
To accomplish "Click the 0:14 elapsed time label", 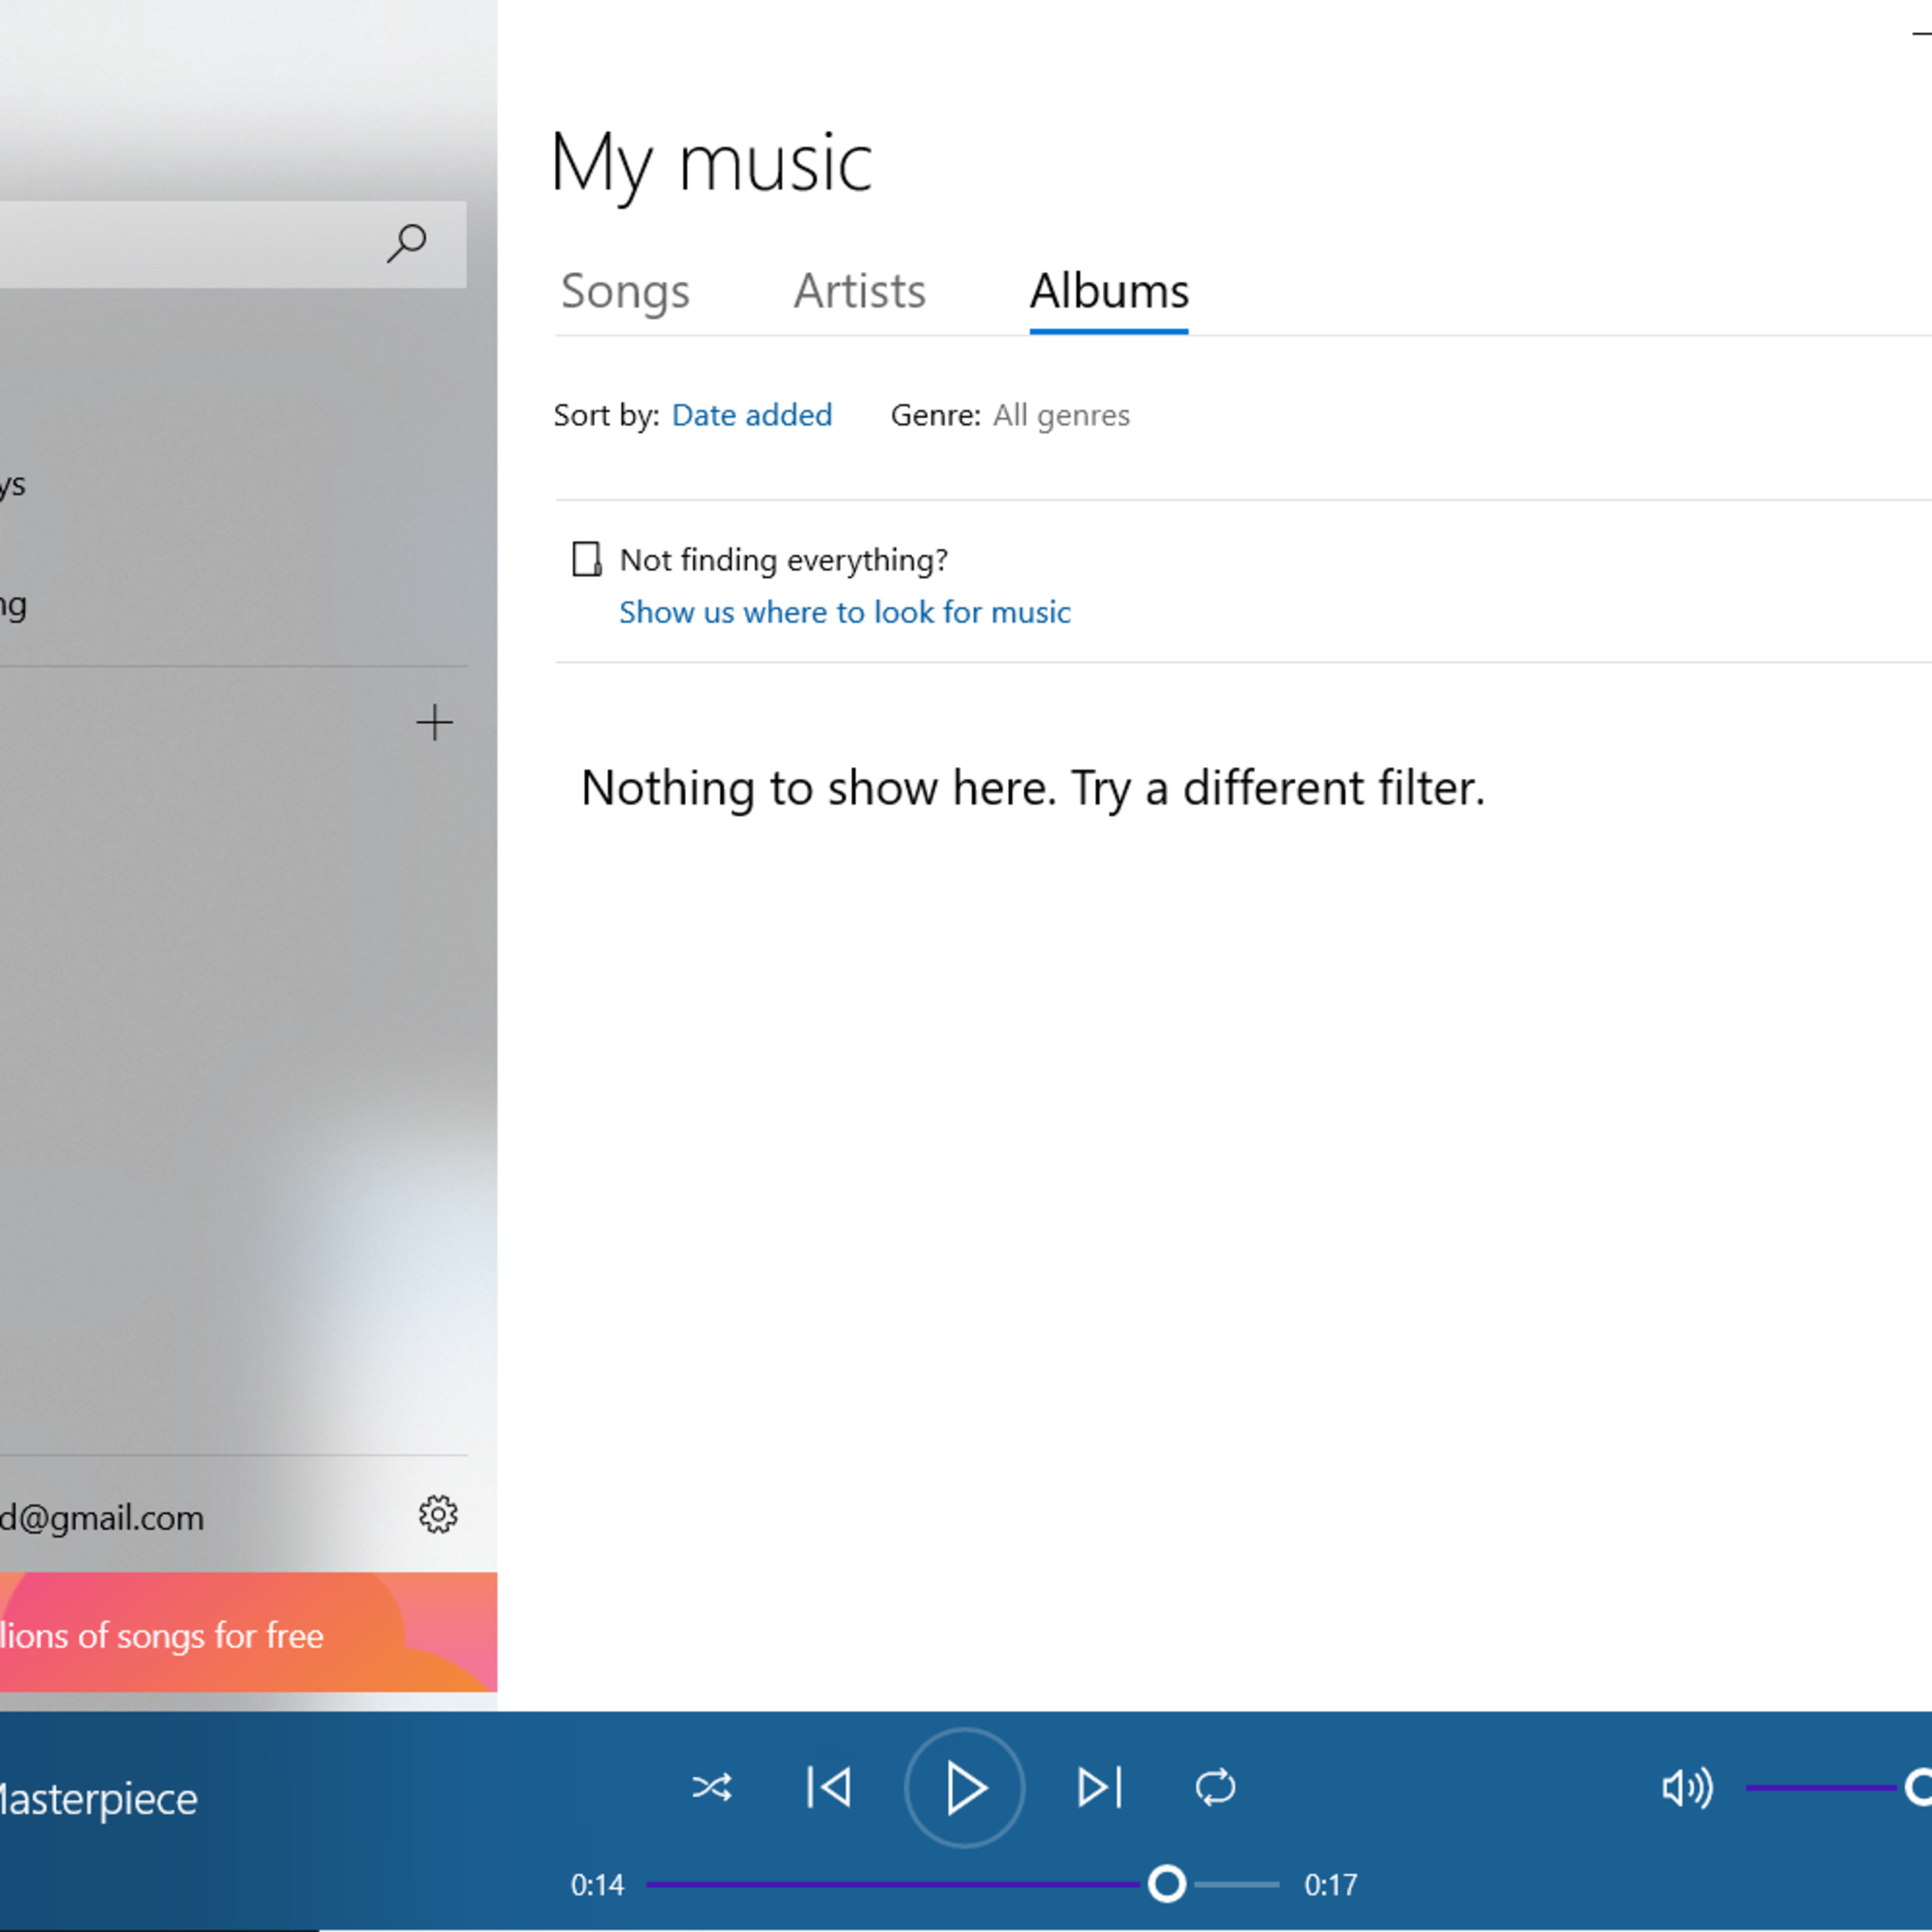I will tap(597, 1885).
